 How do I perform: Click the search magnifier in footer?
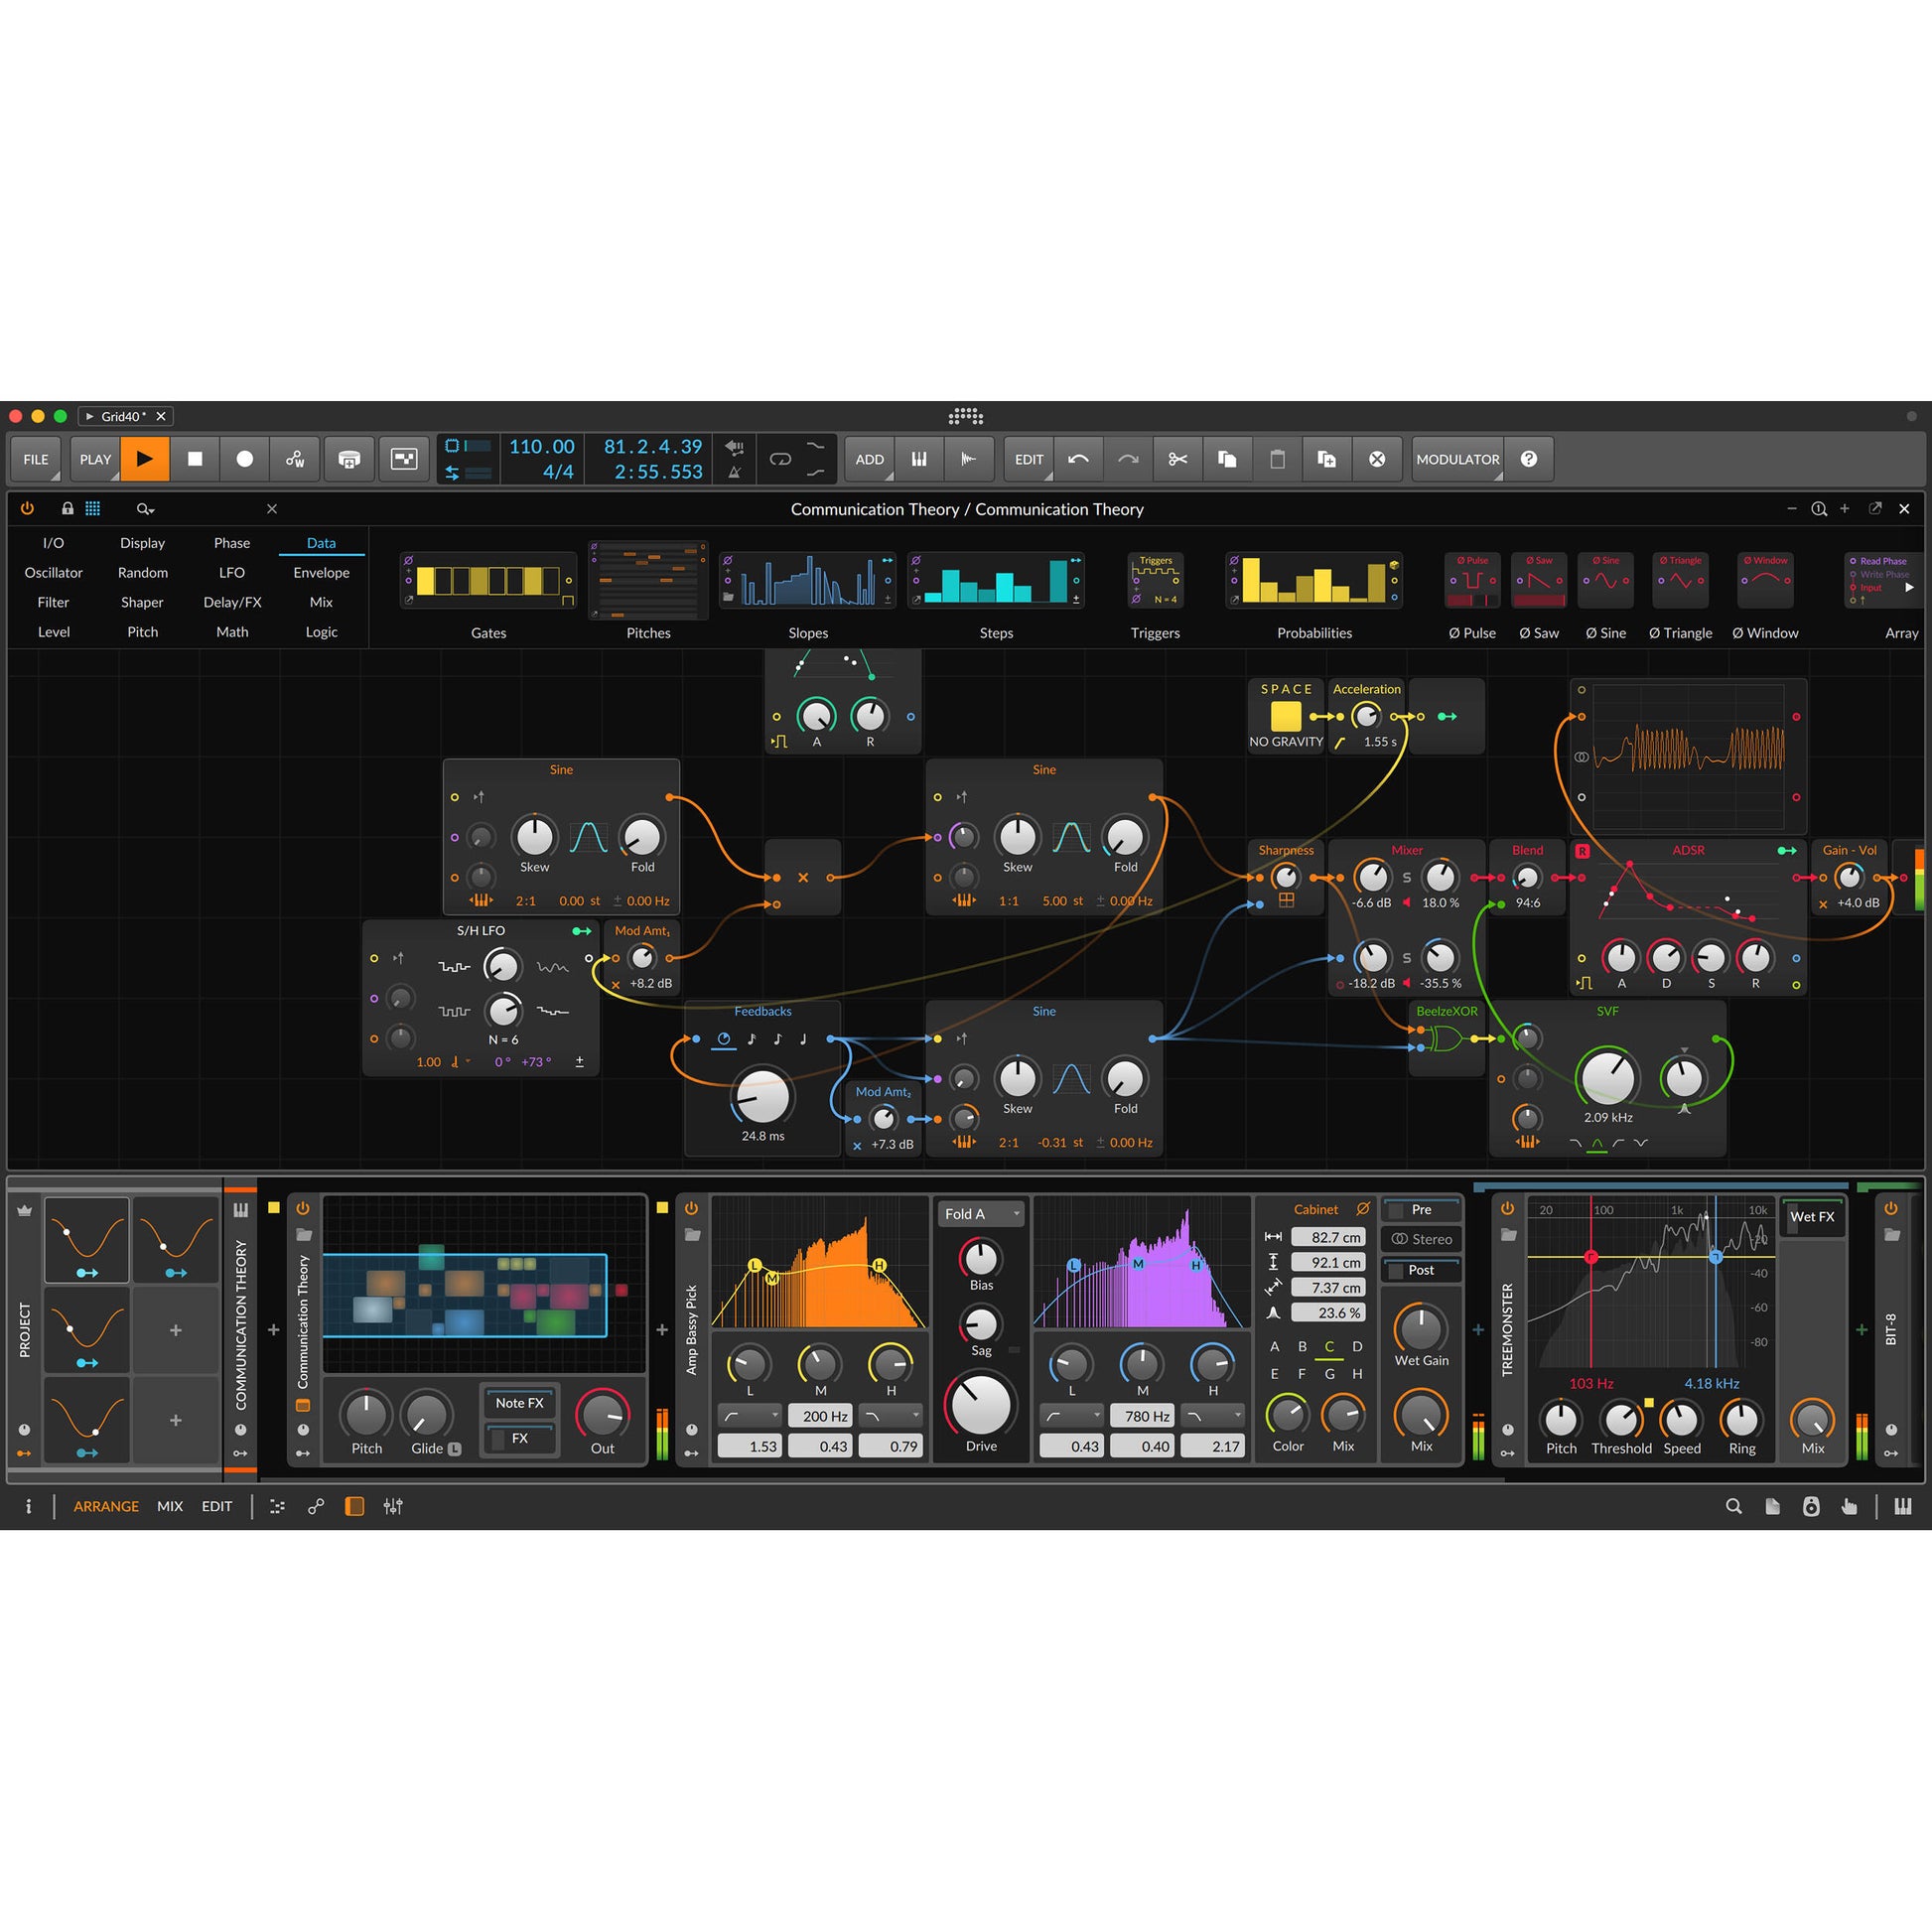(x=1733, y=1506)
